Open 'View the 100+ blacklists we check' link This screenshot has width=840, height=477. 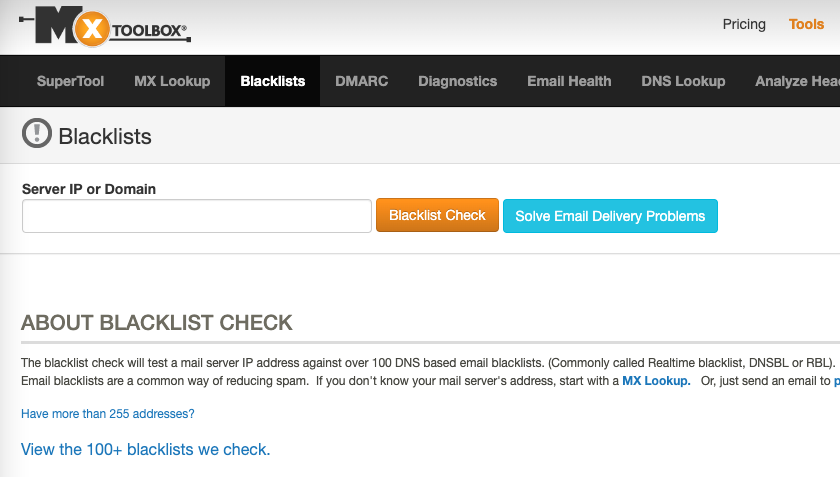(x=146, y=449)
